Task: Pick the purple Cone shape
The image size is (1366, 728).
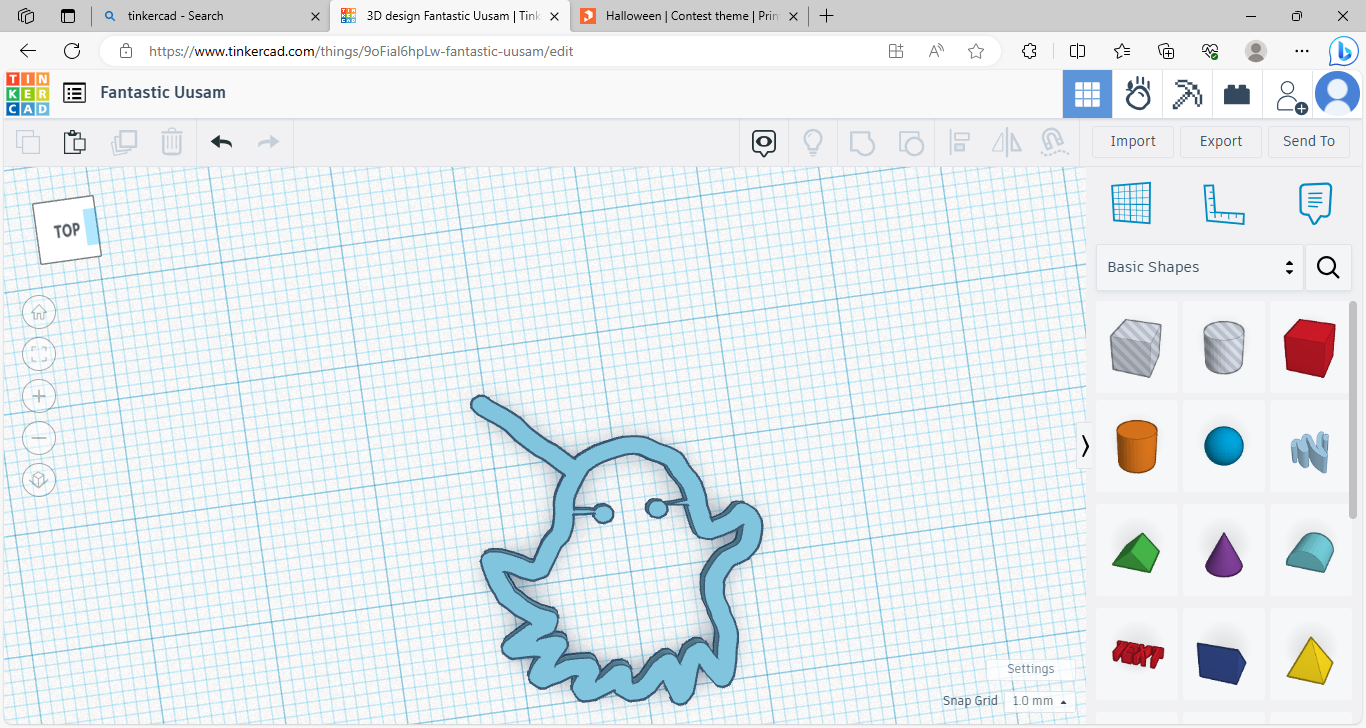Action: point(1224,553)
